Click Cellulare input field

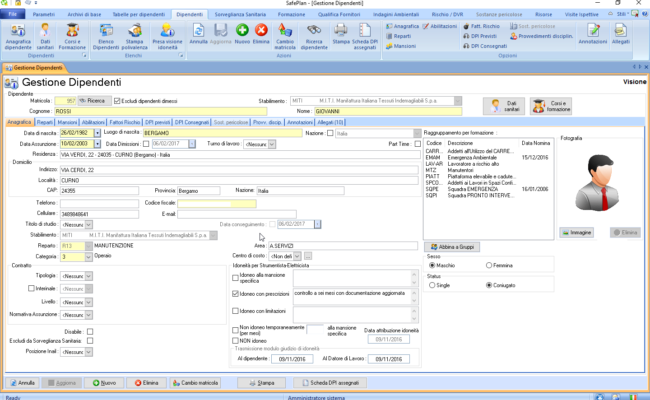(x=99, y=214)
